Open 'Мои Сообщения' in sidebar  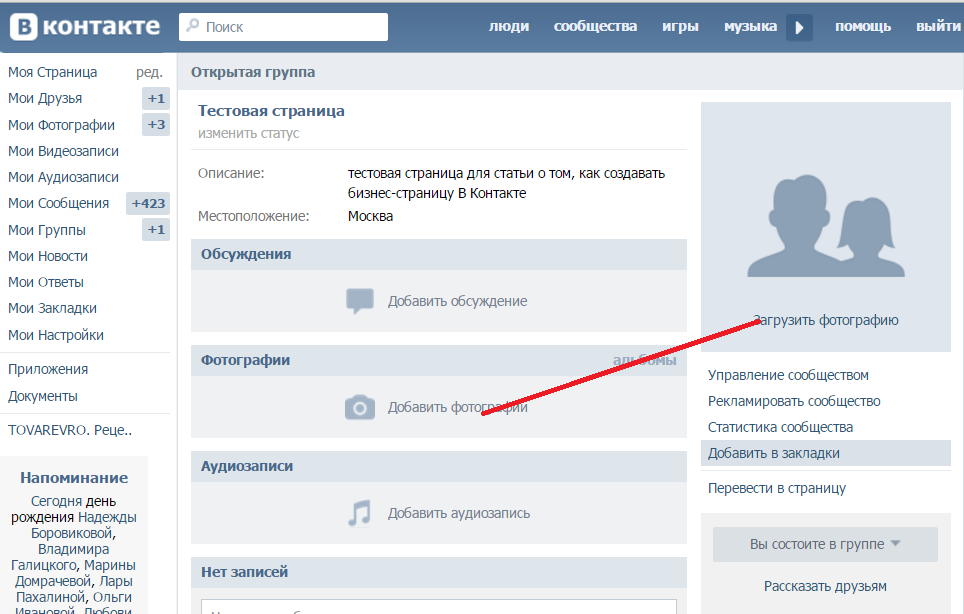pos(58,203)
